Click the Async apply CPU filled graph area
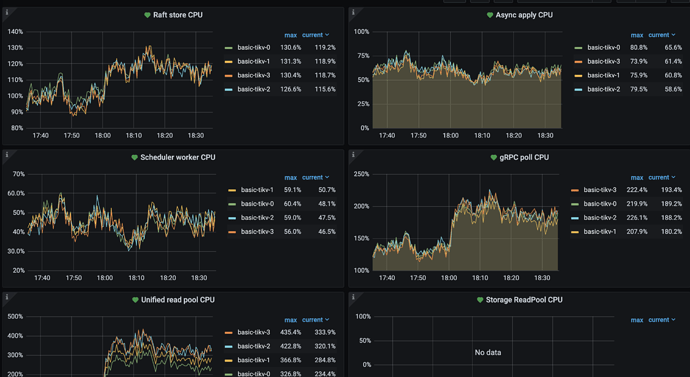Image resolution: width=690 pixels, height=377 pixels. click(x=467, y=80)
